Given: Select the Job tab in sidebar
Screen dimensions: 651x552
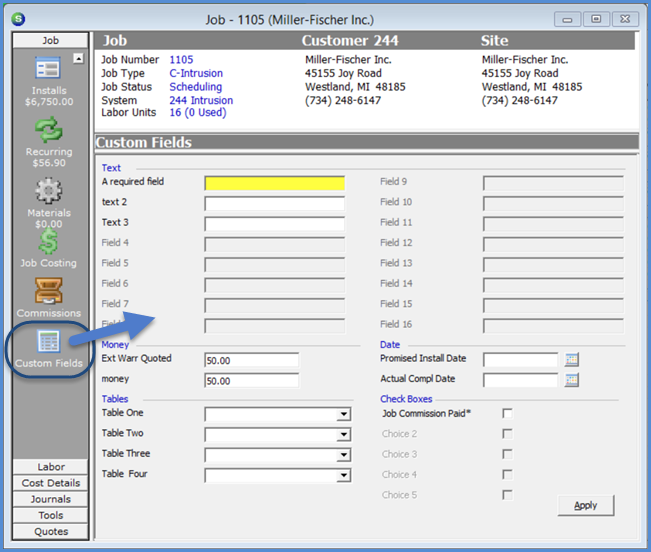Looking at the screenshot, I should click(x=50, y=40).
